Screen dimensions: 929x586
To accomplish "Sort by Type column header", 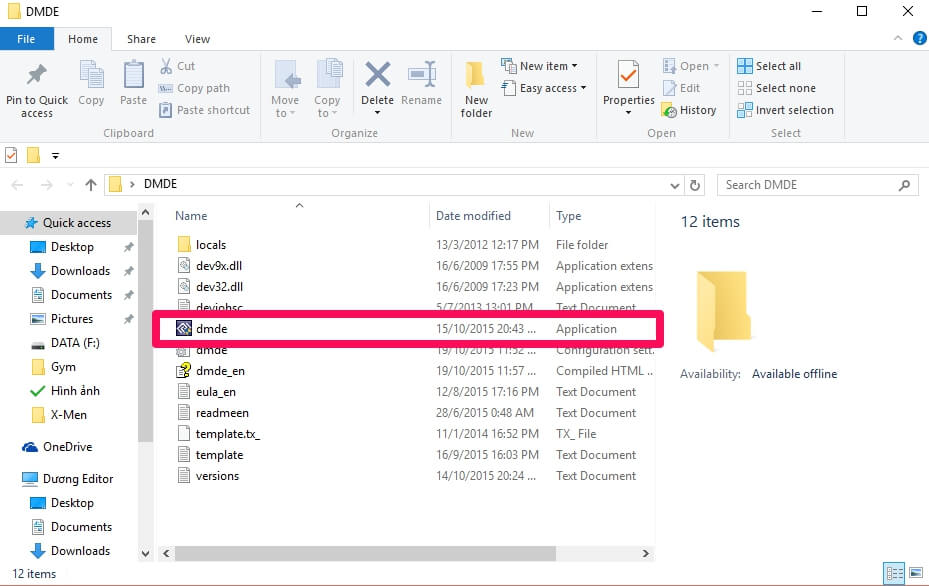I will click(568, 216).
